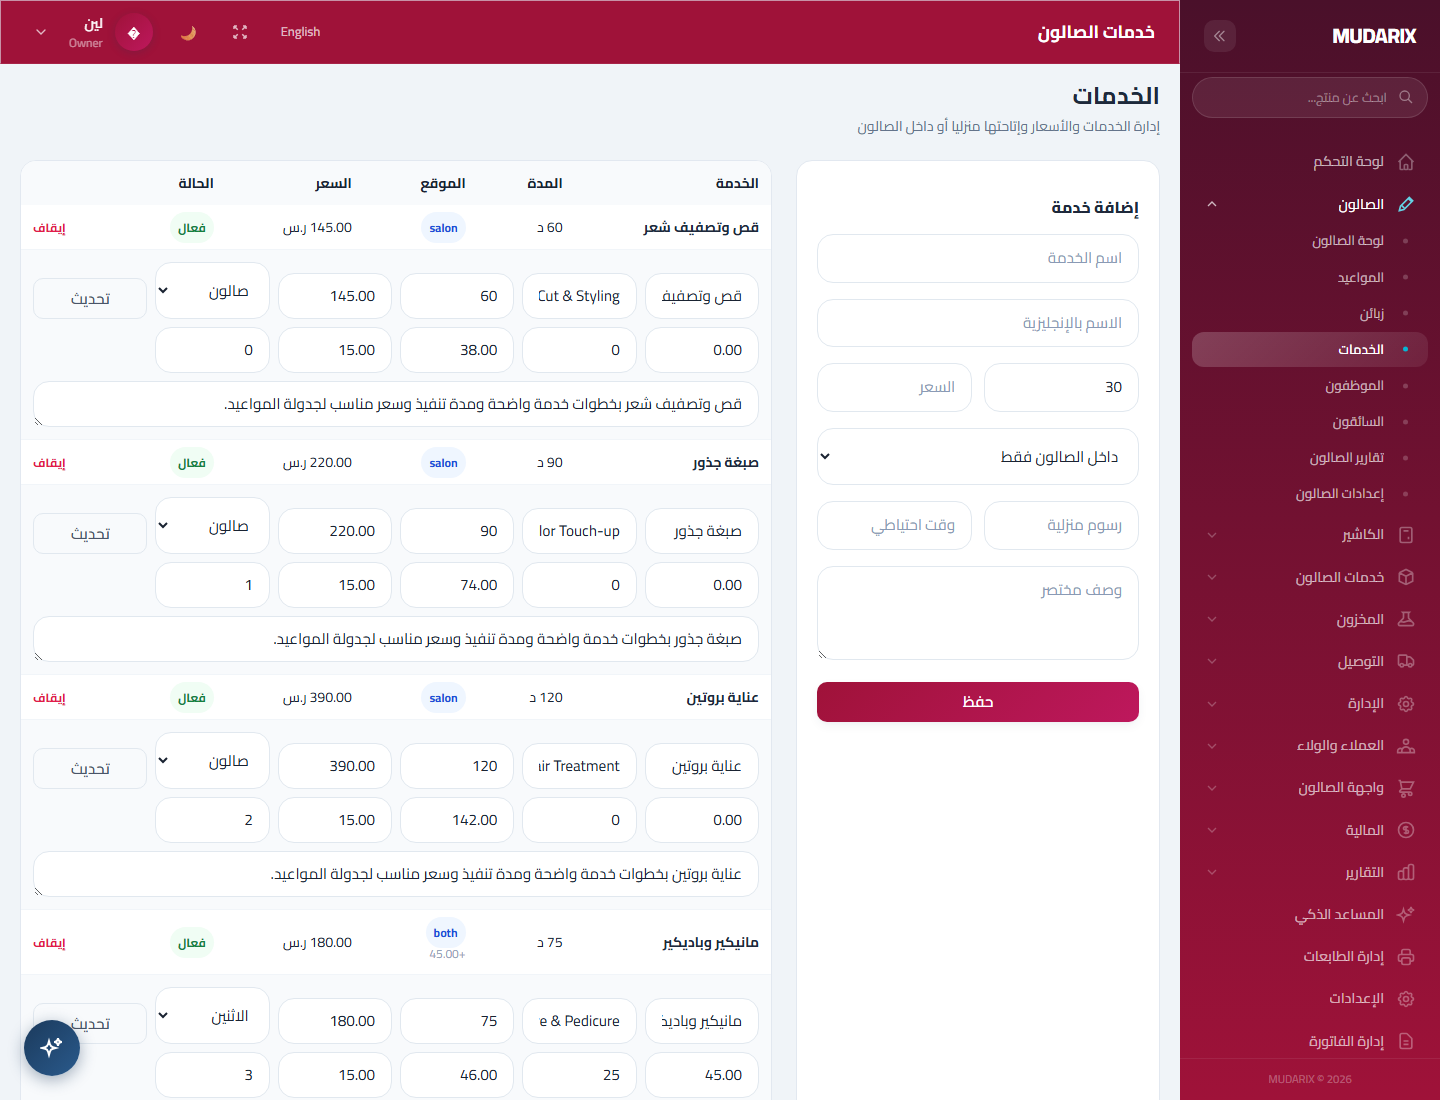Click إيقاف for the صبغة جذور service
The height and width of the screenshot is (1100, 1440).
[49, 463]
